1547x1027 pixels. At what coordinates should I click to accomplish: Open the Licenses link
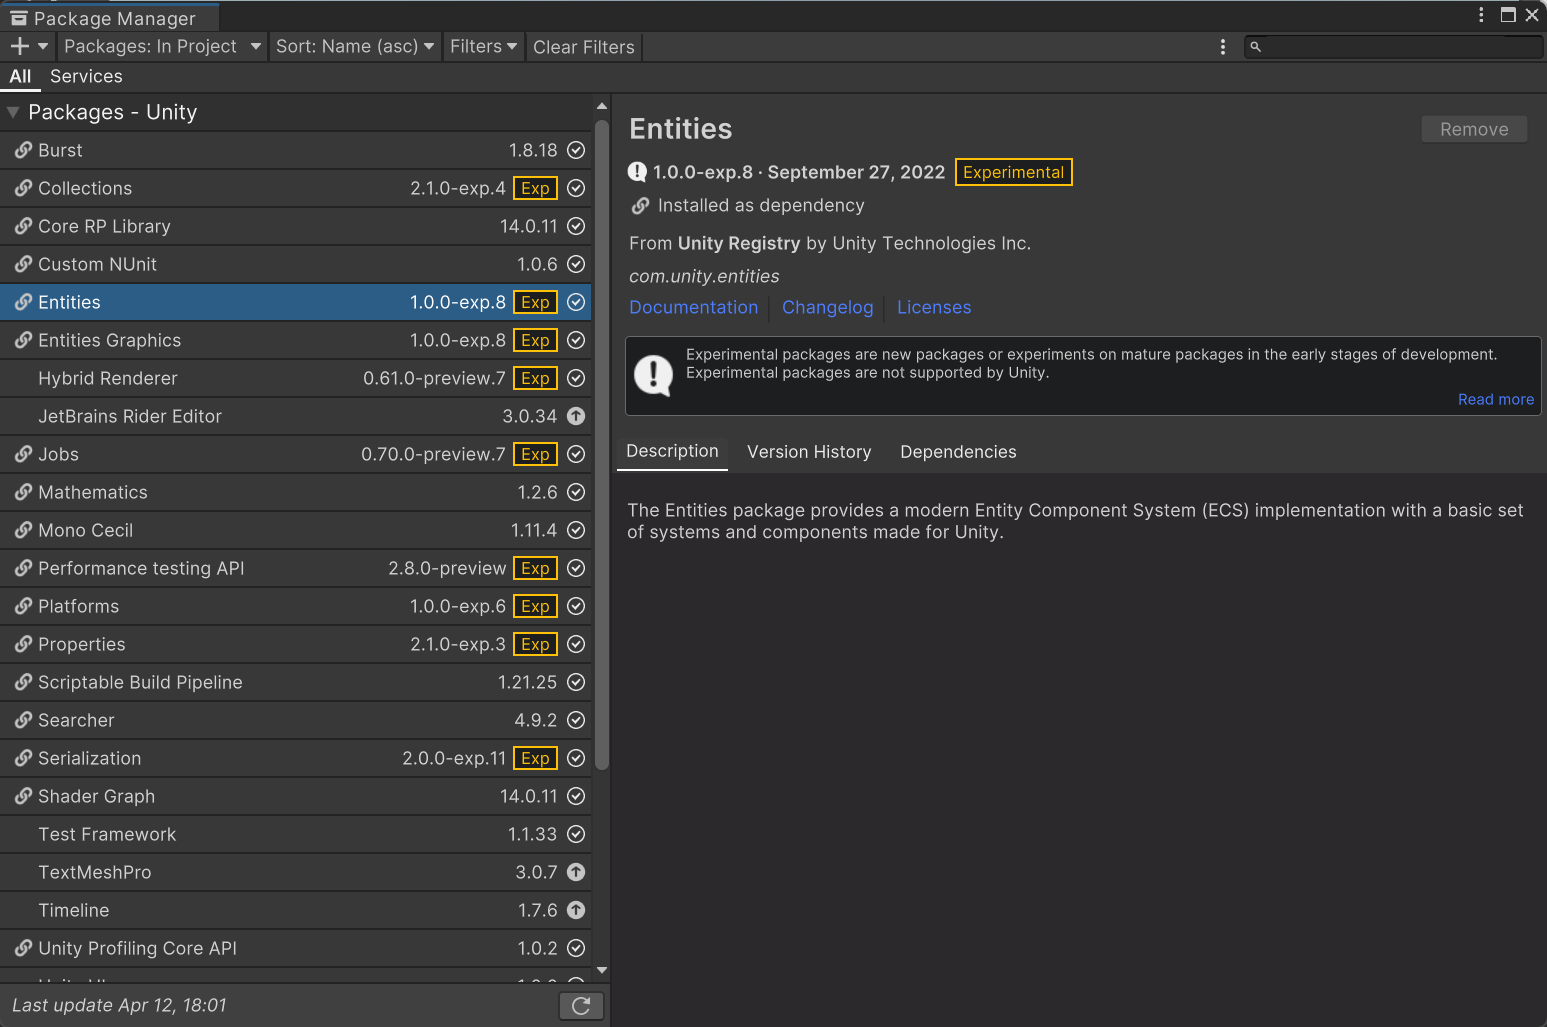[x=934, y=307]
